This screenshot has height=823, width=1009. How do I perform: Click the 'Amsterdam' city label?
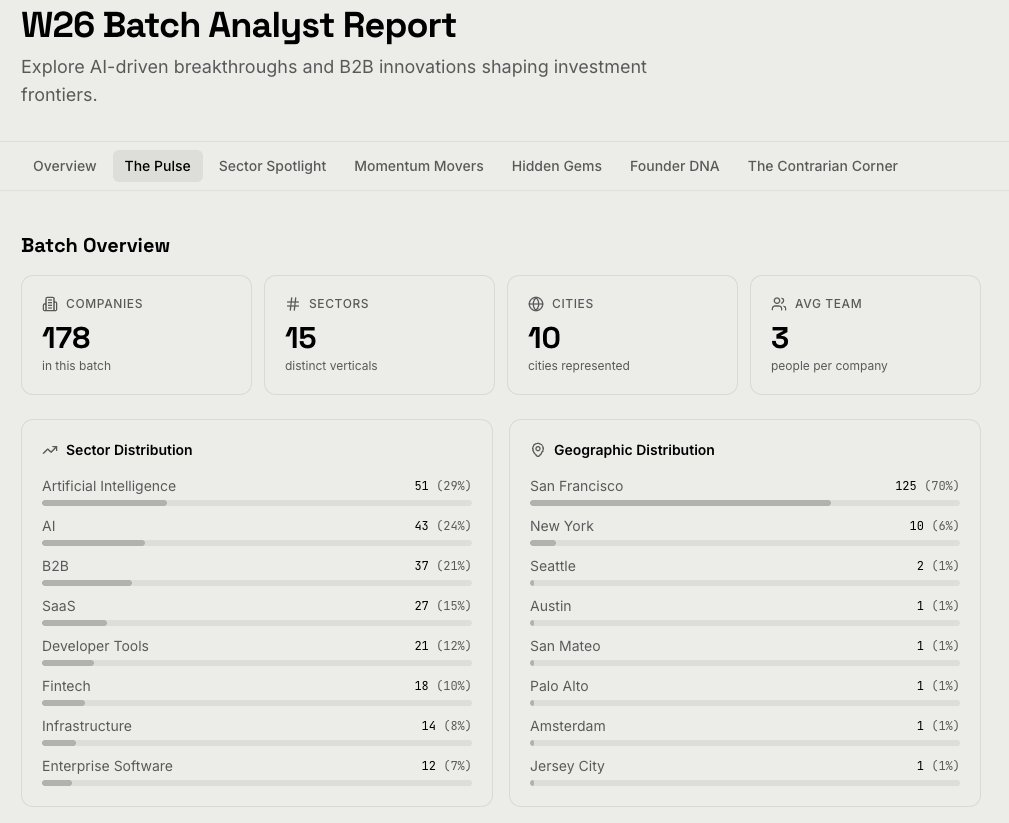568,725
